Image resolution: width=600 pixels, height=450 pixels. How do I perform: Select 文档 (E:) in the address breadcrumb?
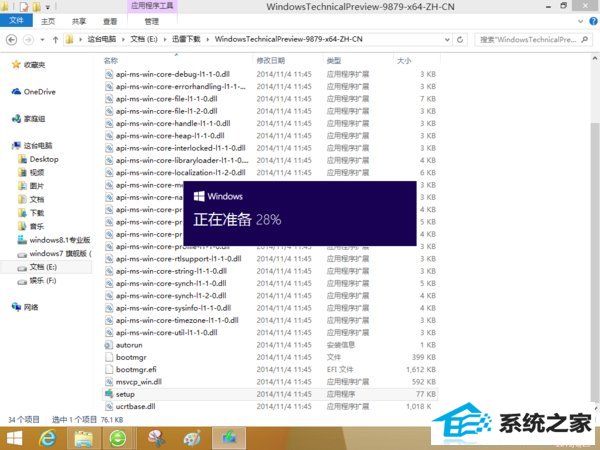pos(144,39)
